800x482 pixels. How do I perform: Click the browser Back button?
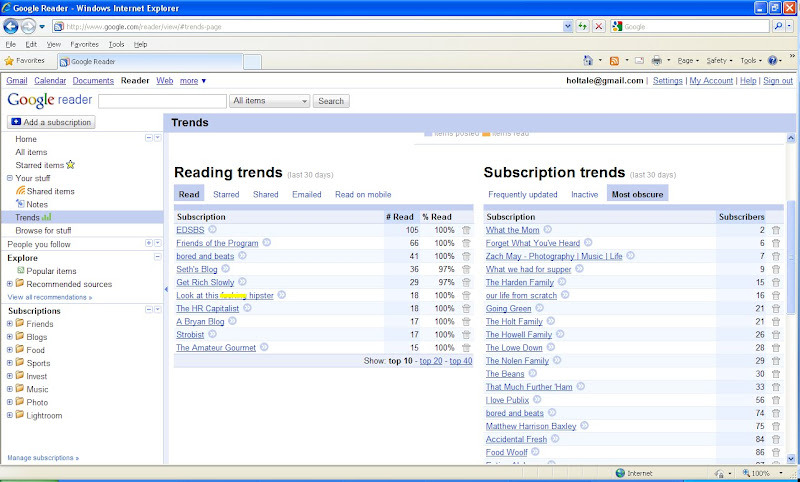[11, 26]
